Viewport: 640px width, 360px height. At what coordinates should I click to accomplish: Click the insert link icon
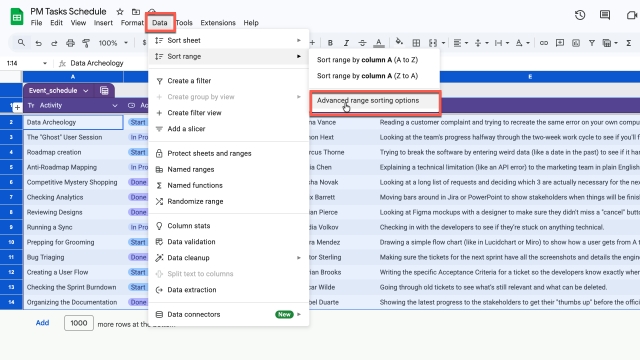point(544,43)
